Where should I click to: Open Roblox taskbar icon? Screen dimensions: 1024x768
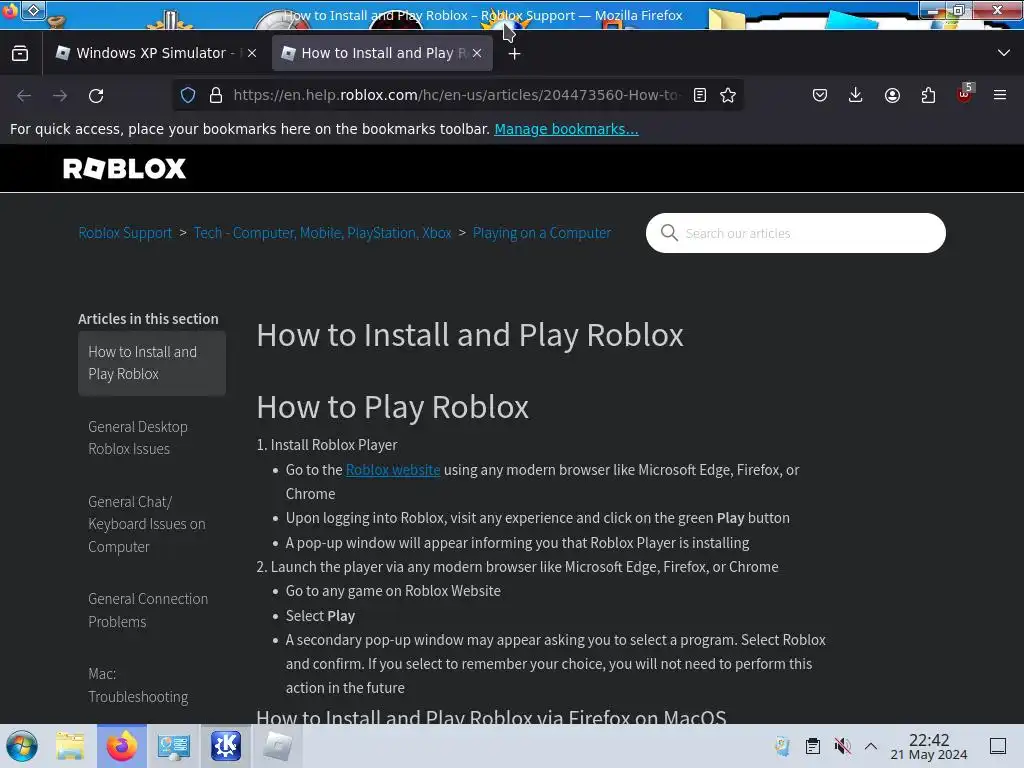[x=278, y=746]
